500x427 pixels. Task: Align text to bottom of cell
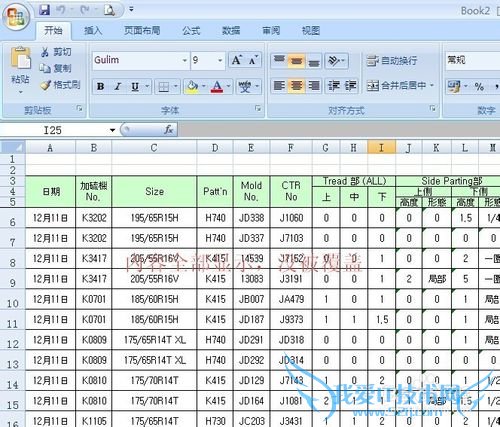click(x=314, y=61)
